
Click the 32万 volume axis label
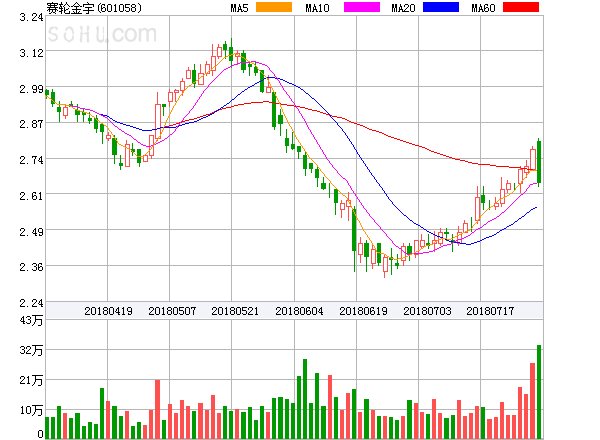pos(31,350)
